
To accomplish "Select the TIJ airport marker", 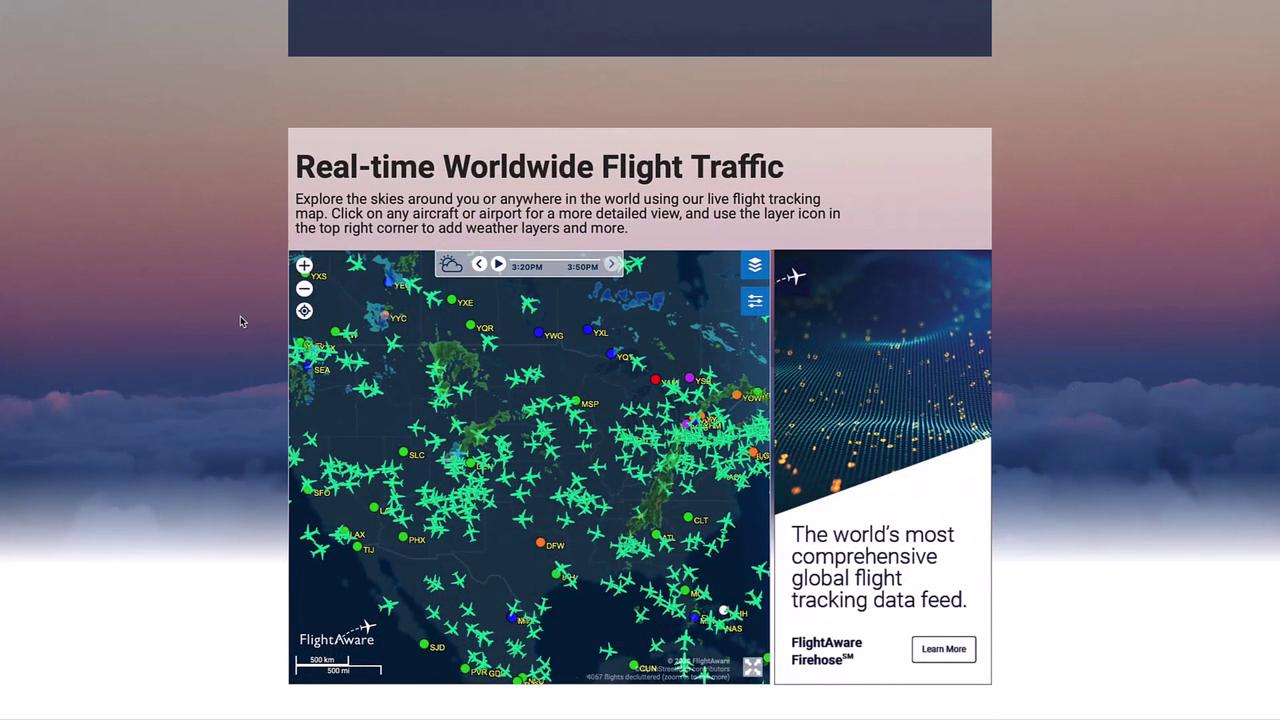I will click(358, 547).
